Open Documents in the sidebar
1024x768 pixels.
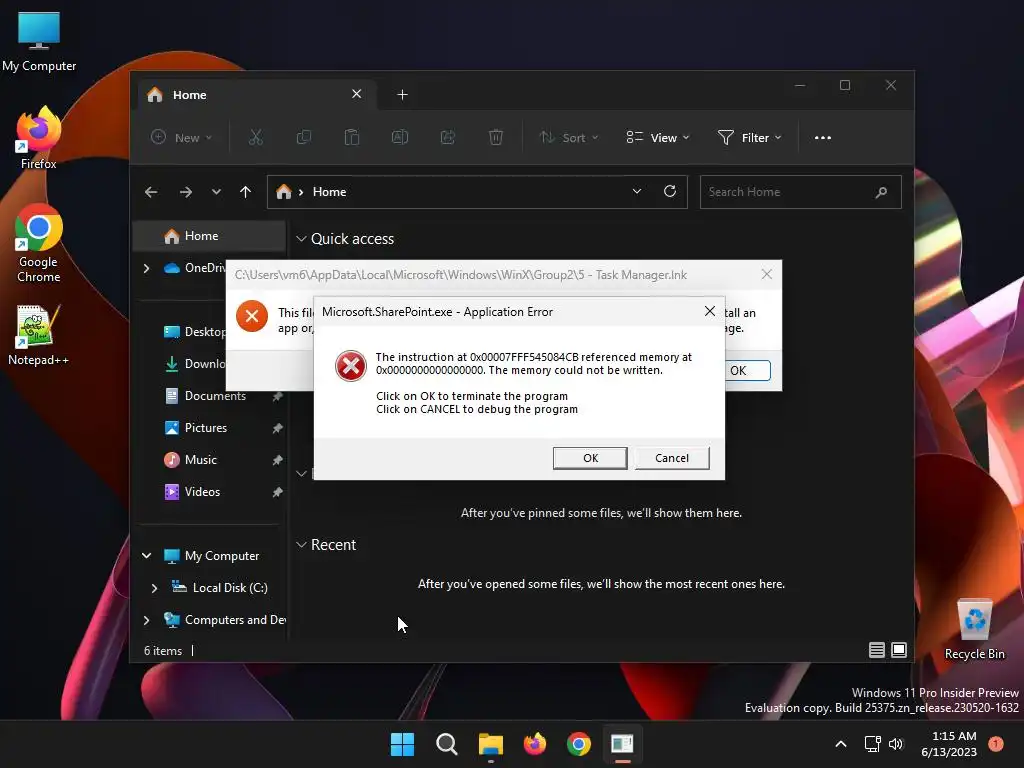click(215, 396)
